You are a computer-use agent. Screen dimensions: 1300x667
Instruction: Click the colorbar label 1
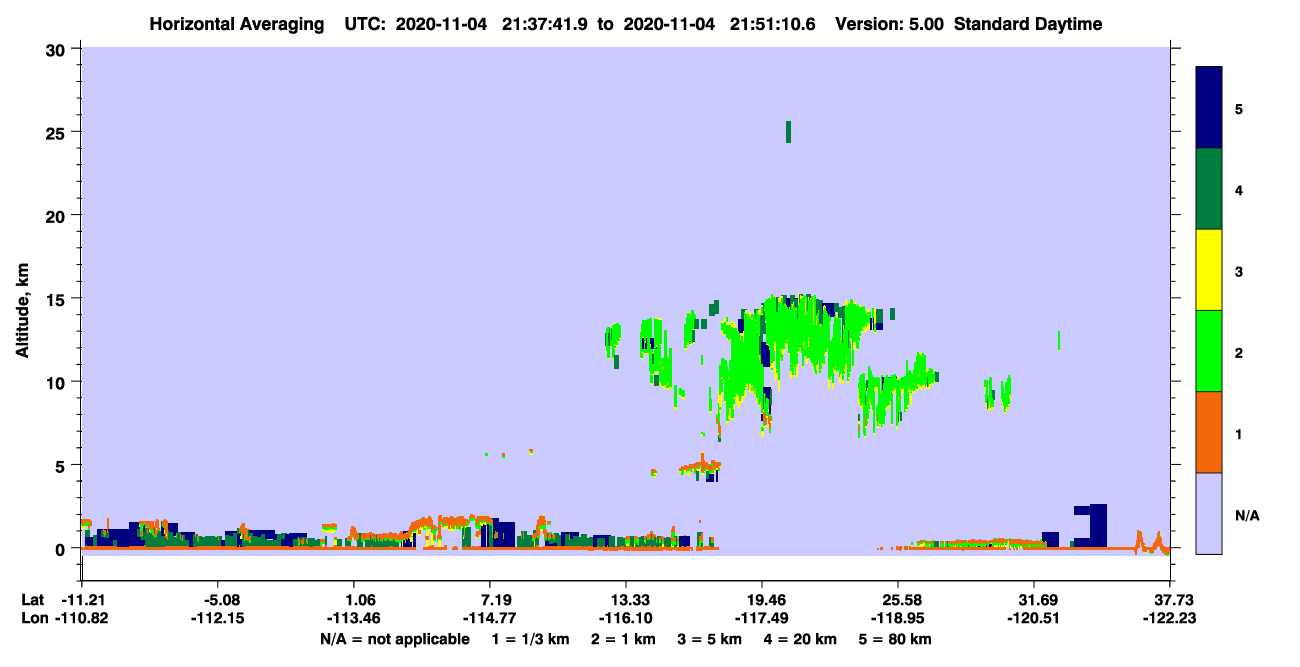(x=1238, y=433)
